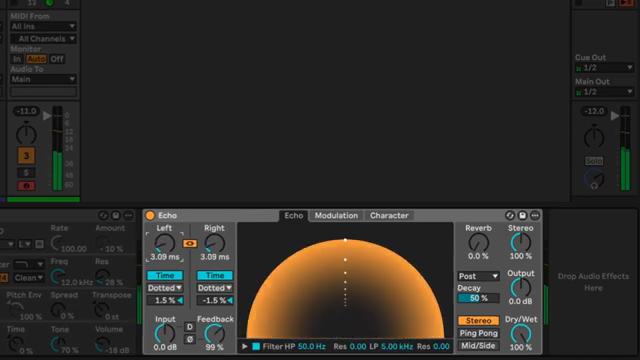Switch to the Echo tab
Viewport: 640px width, 360px height.
click(x=294, y=216)
